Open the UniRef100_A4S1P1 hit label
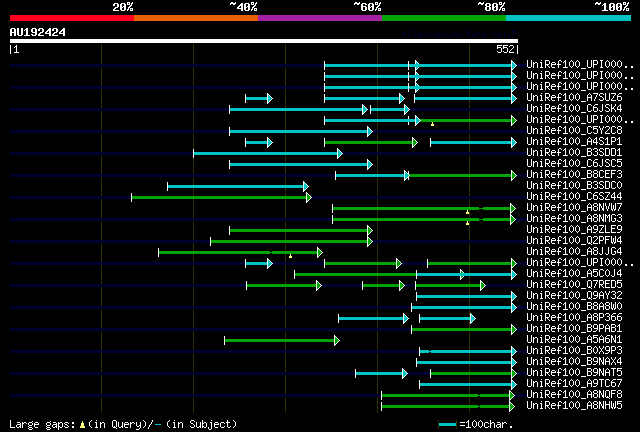The image size is (640, 432). tap(574, 141)
